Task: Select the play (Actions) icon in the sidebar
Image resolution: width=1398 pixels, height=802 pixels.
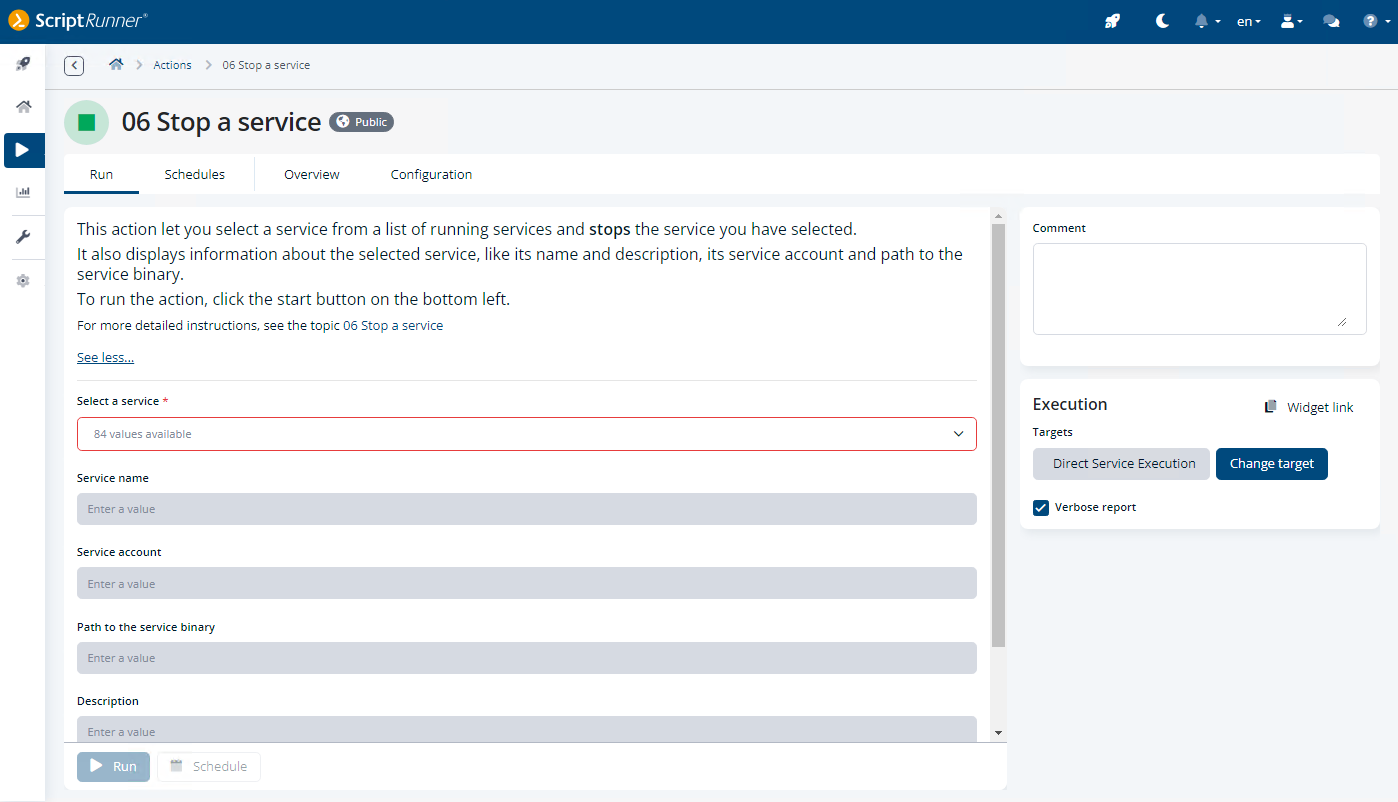Action: 24,150
